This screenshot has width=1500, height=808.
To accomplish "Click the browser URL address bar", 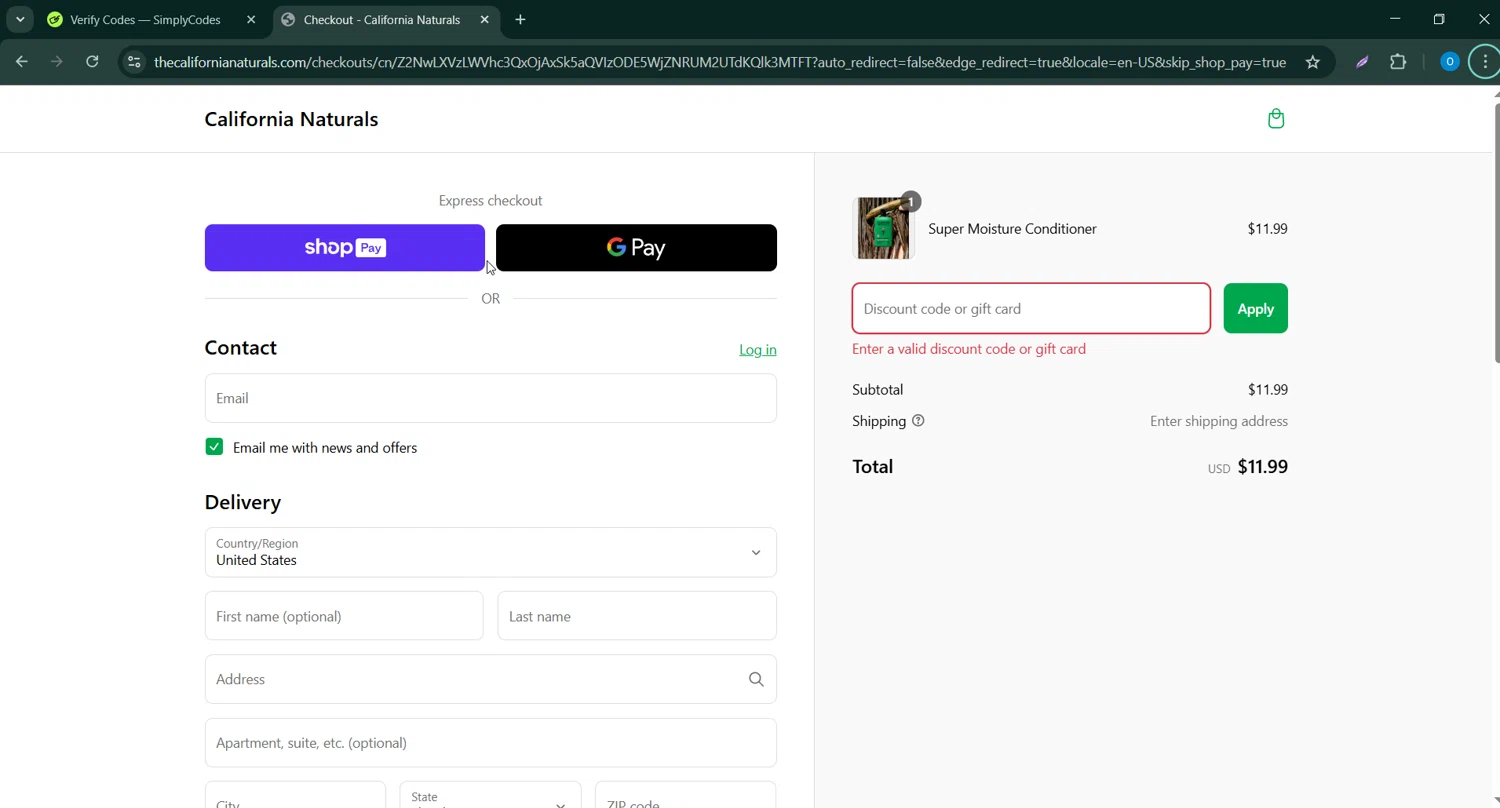I will click(x=720, y=62).
